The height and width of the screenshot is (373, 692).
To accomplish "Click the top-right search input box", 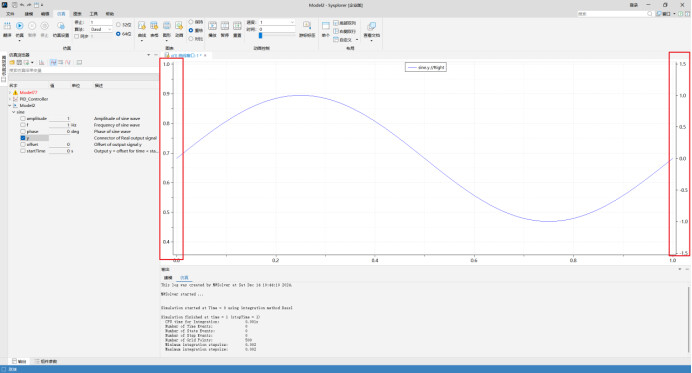I will pos(616,14).
